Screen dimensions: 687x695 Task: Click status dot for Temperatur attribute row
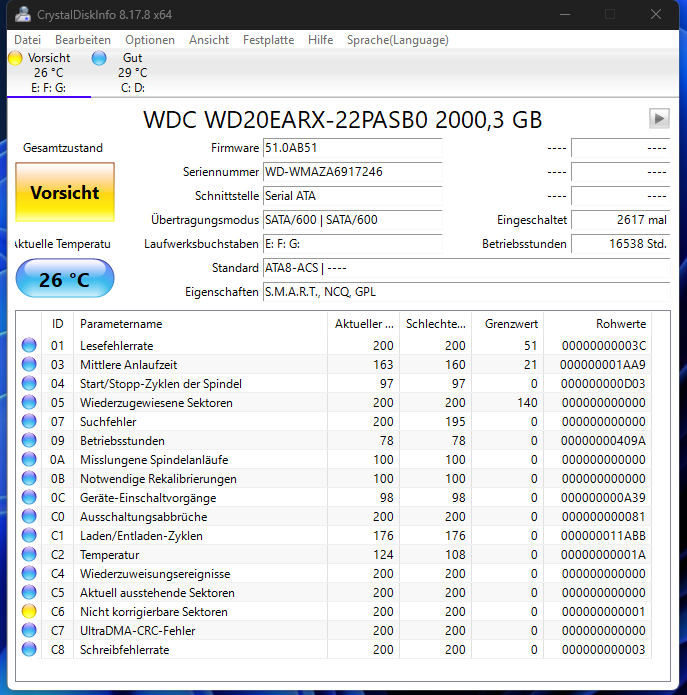29,554
